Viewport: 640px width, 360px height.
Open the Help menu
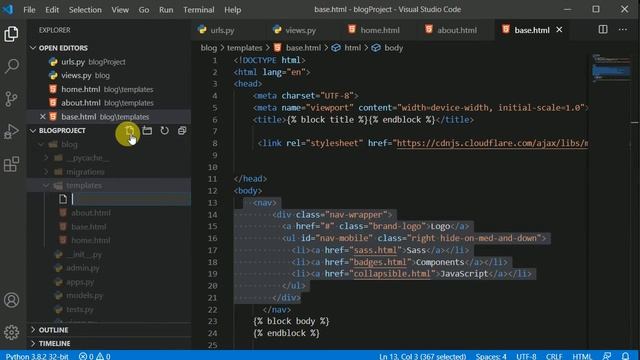(233, 9)
